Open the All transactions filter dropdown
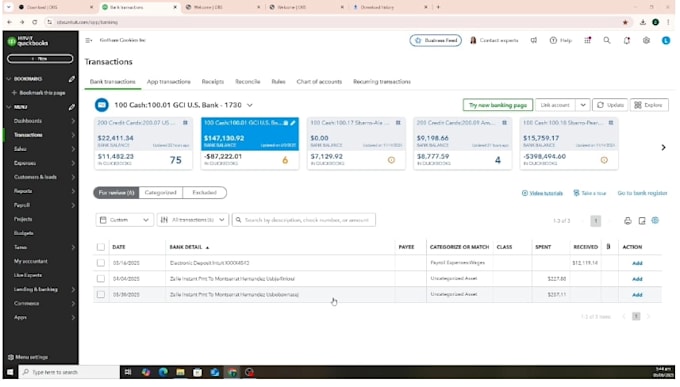The image size is (680, 387). pyautogui.click(x=193, y=220)
